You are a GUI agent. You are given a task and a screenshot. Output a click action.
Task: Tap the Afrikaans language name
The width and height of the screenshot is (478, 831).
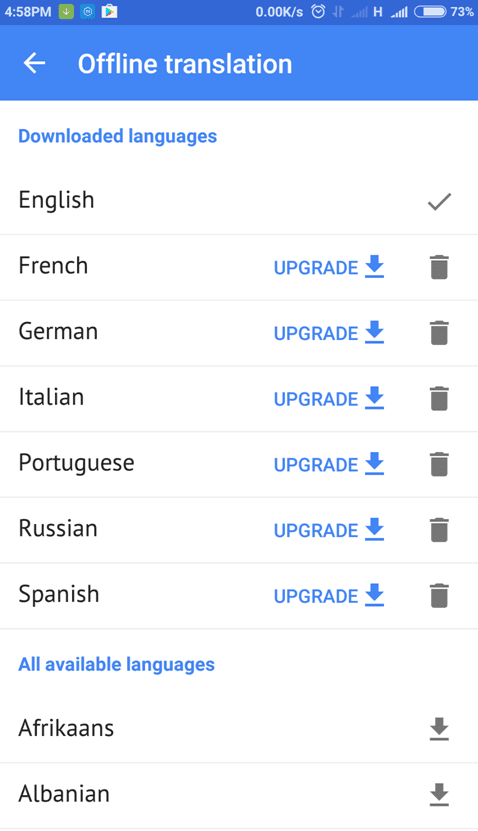66,728
